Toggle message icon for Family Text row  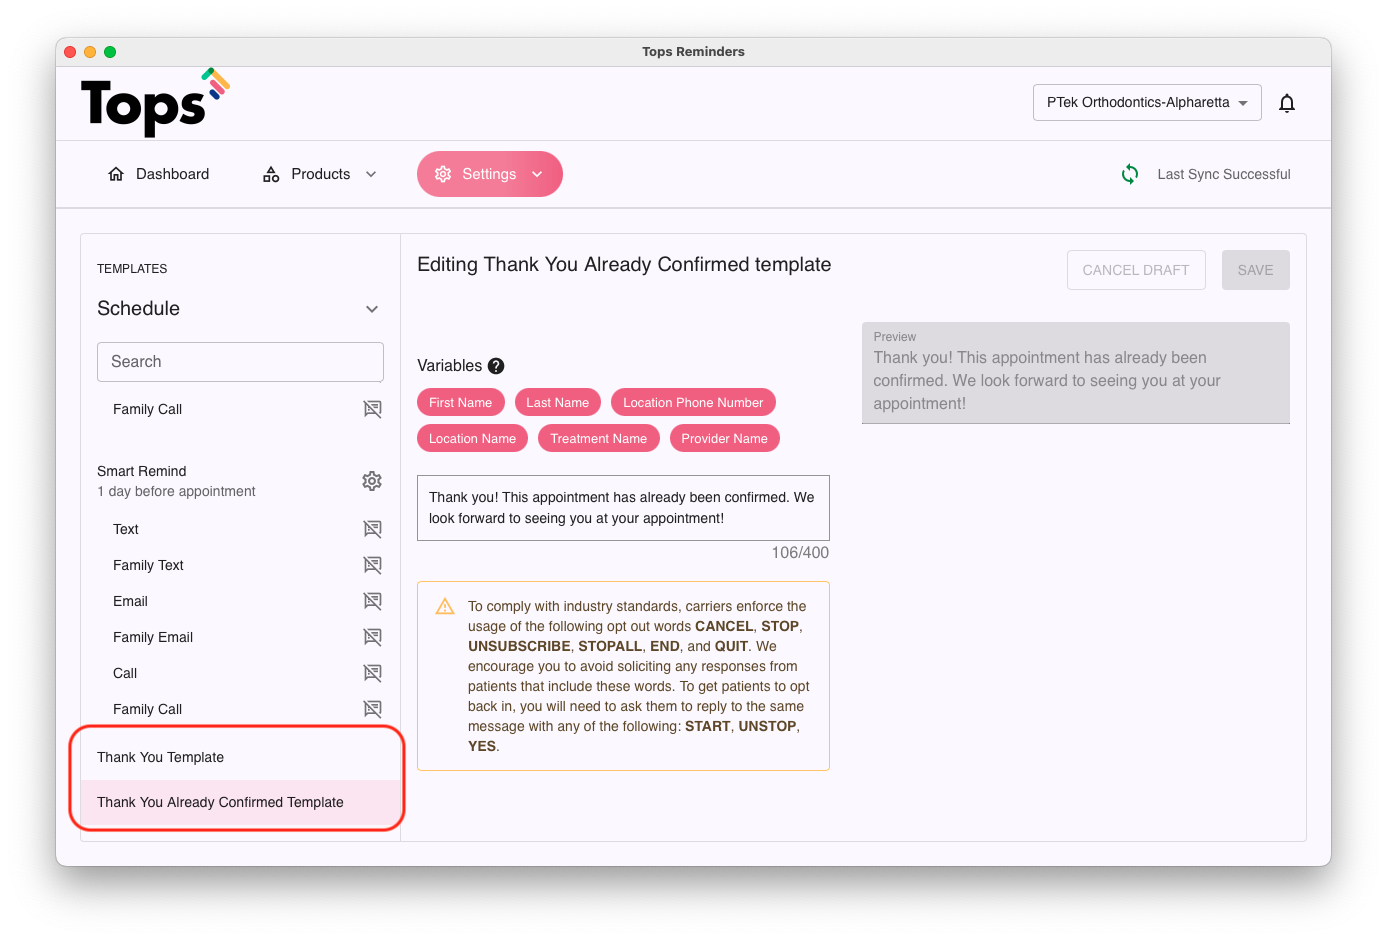coord(372,565)
